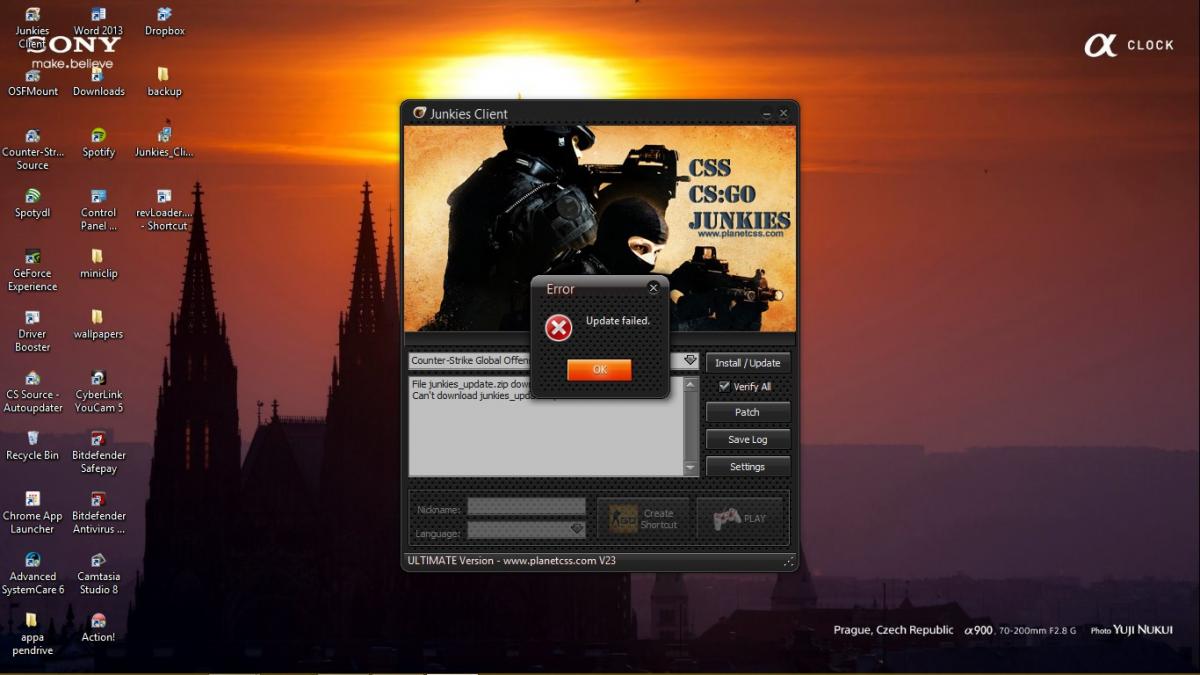Click the "Update failed." error message

[618, 321]
